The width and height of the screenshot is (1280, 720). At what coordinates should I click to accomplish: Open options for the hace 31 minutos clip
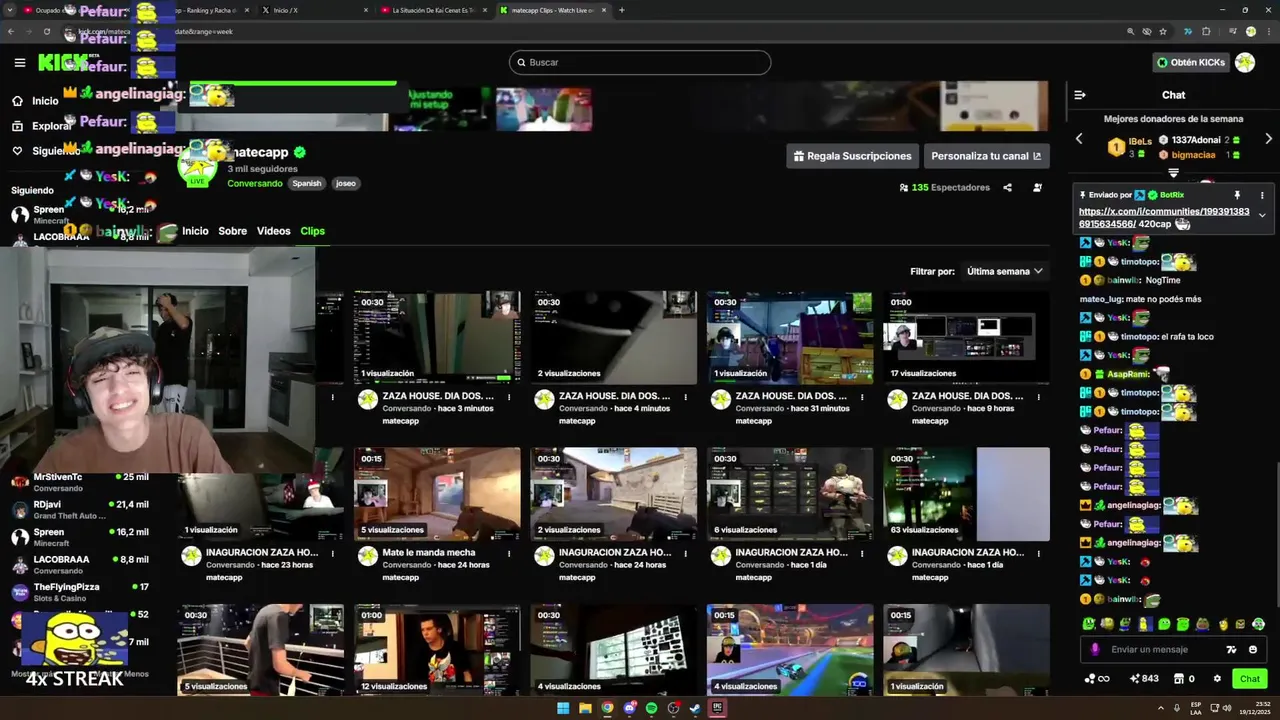[x=862, y=396]
